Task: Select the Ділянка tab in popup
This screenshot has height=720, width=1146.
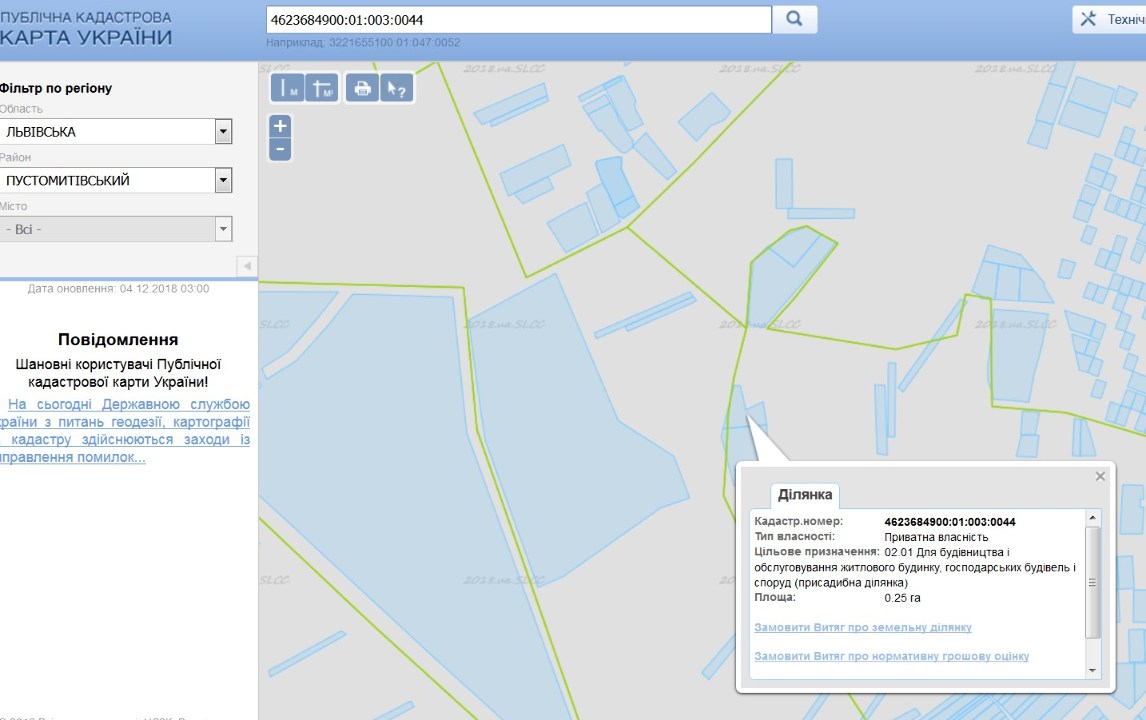Action: coord(805,495)
